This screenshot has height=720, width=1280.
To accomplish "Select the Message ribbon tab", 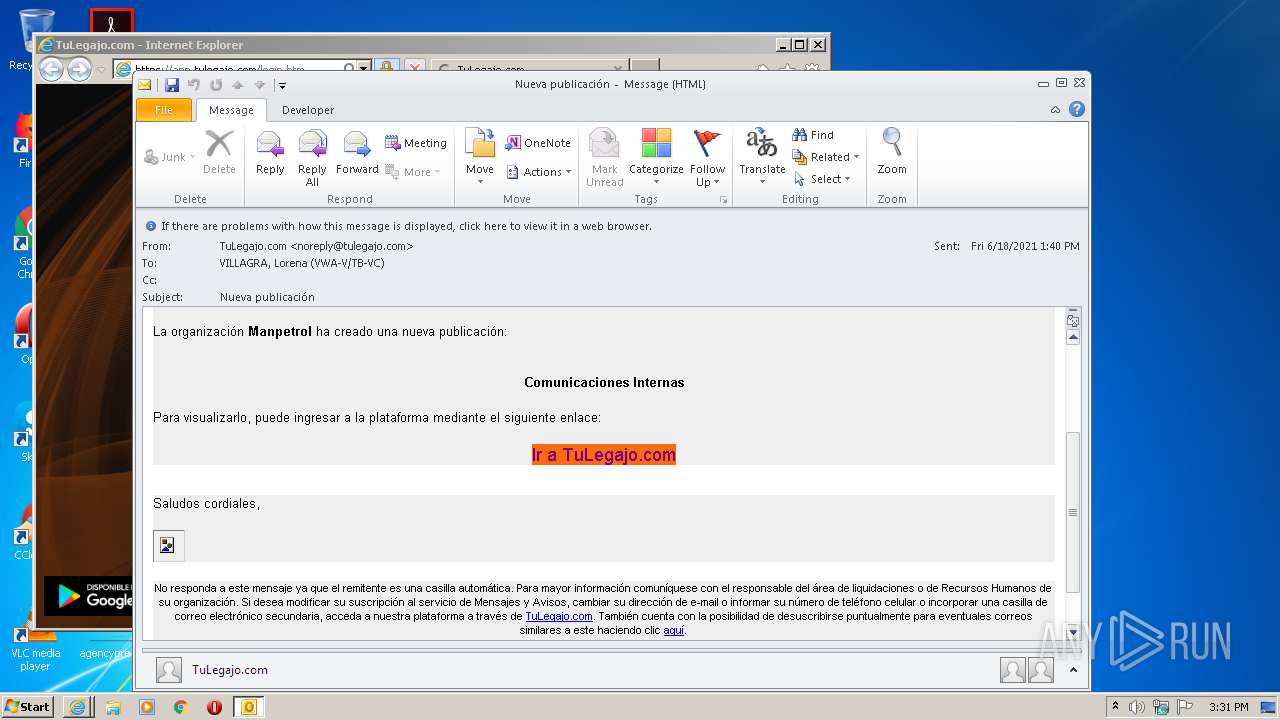I will point(231,110).
